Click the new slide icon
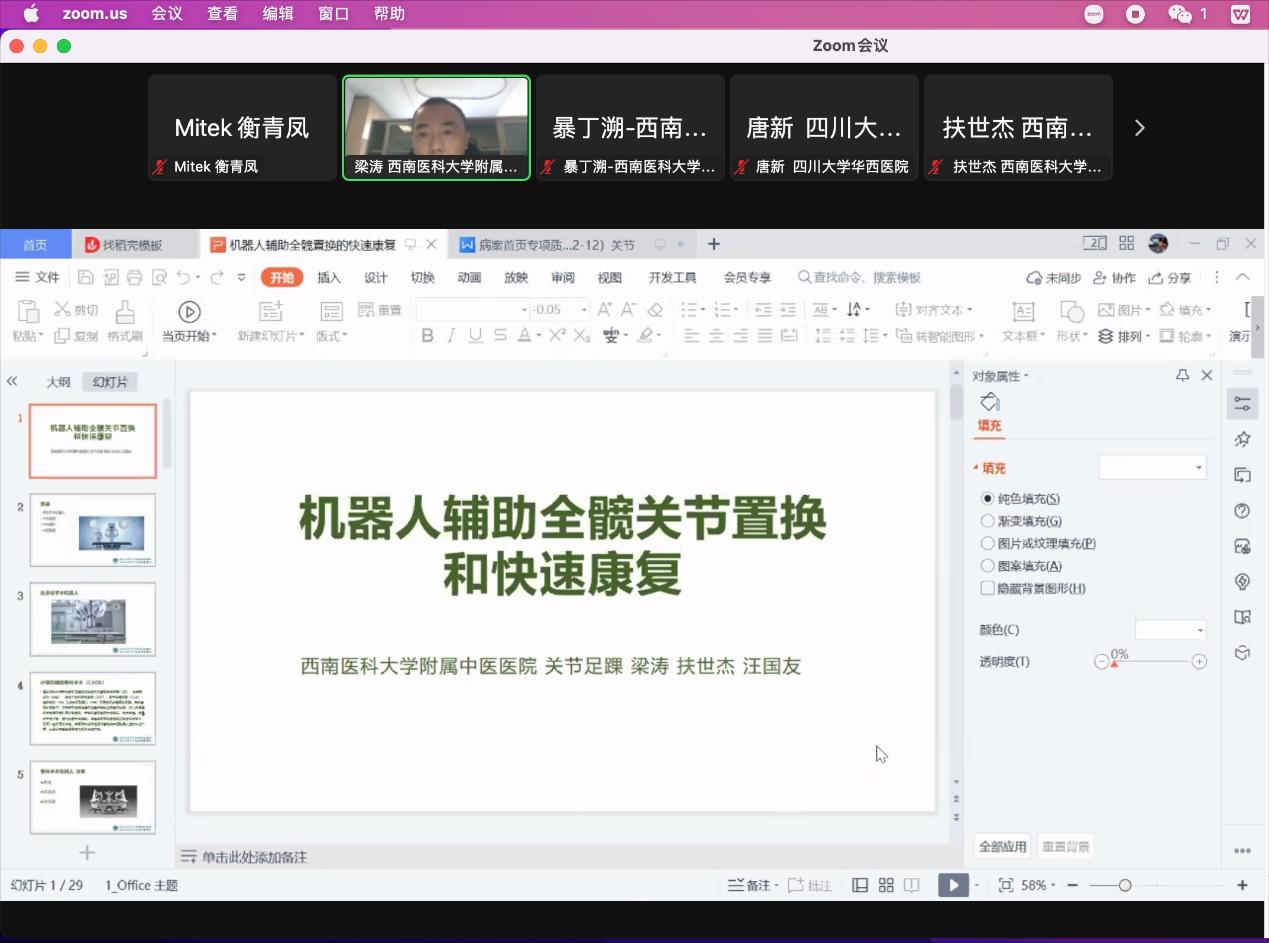This screenshot has height=943, width=1269. coord(270,312)
